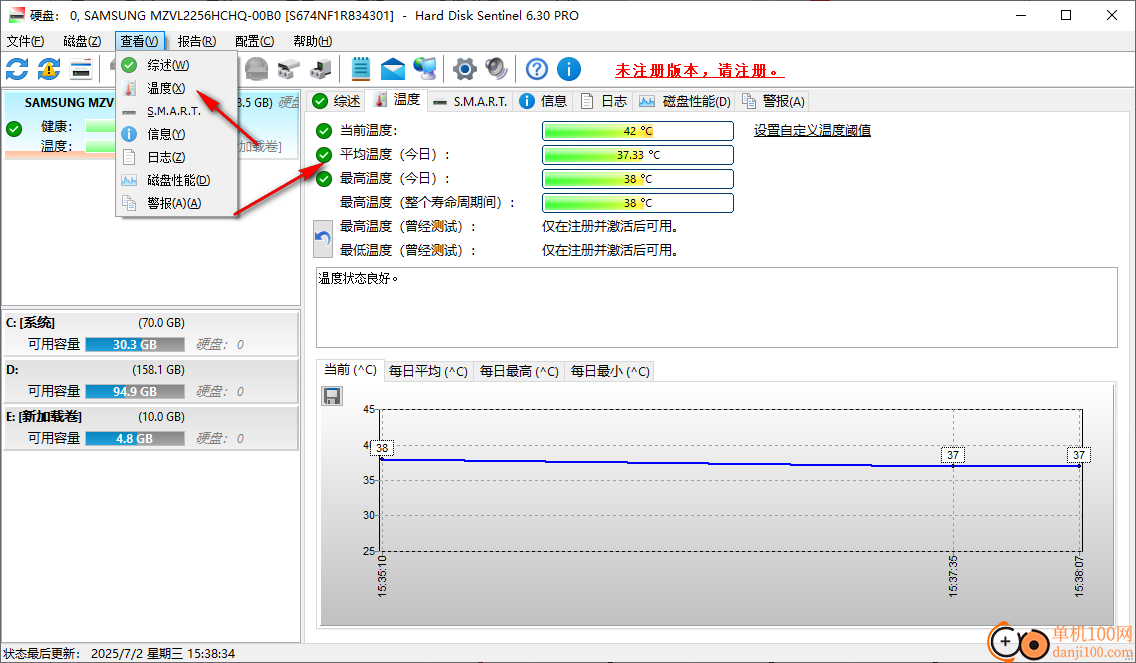The width and height of the screenshot is (1136, 663).
Task: Switch to the 信息 tab
Action: (543, 101)
